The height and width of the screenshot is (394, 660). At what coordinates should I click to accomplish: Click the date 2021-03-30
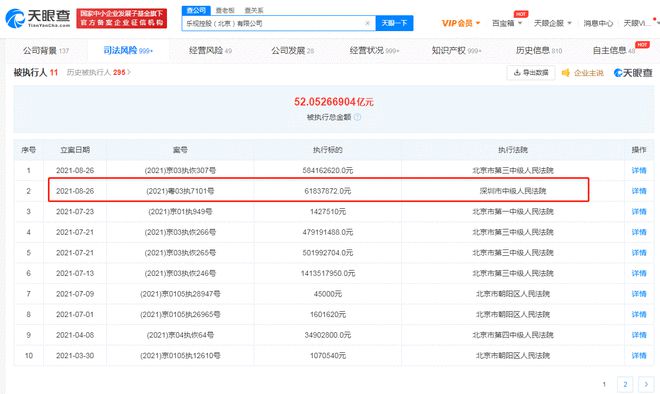pyautogui.click(x=75, y=356)
